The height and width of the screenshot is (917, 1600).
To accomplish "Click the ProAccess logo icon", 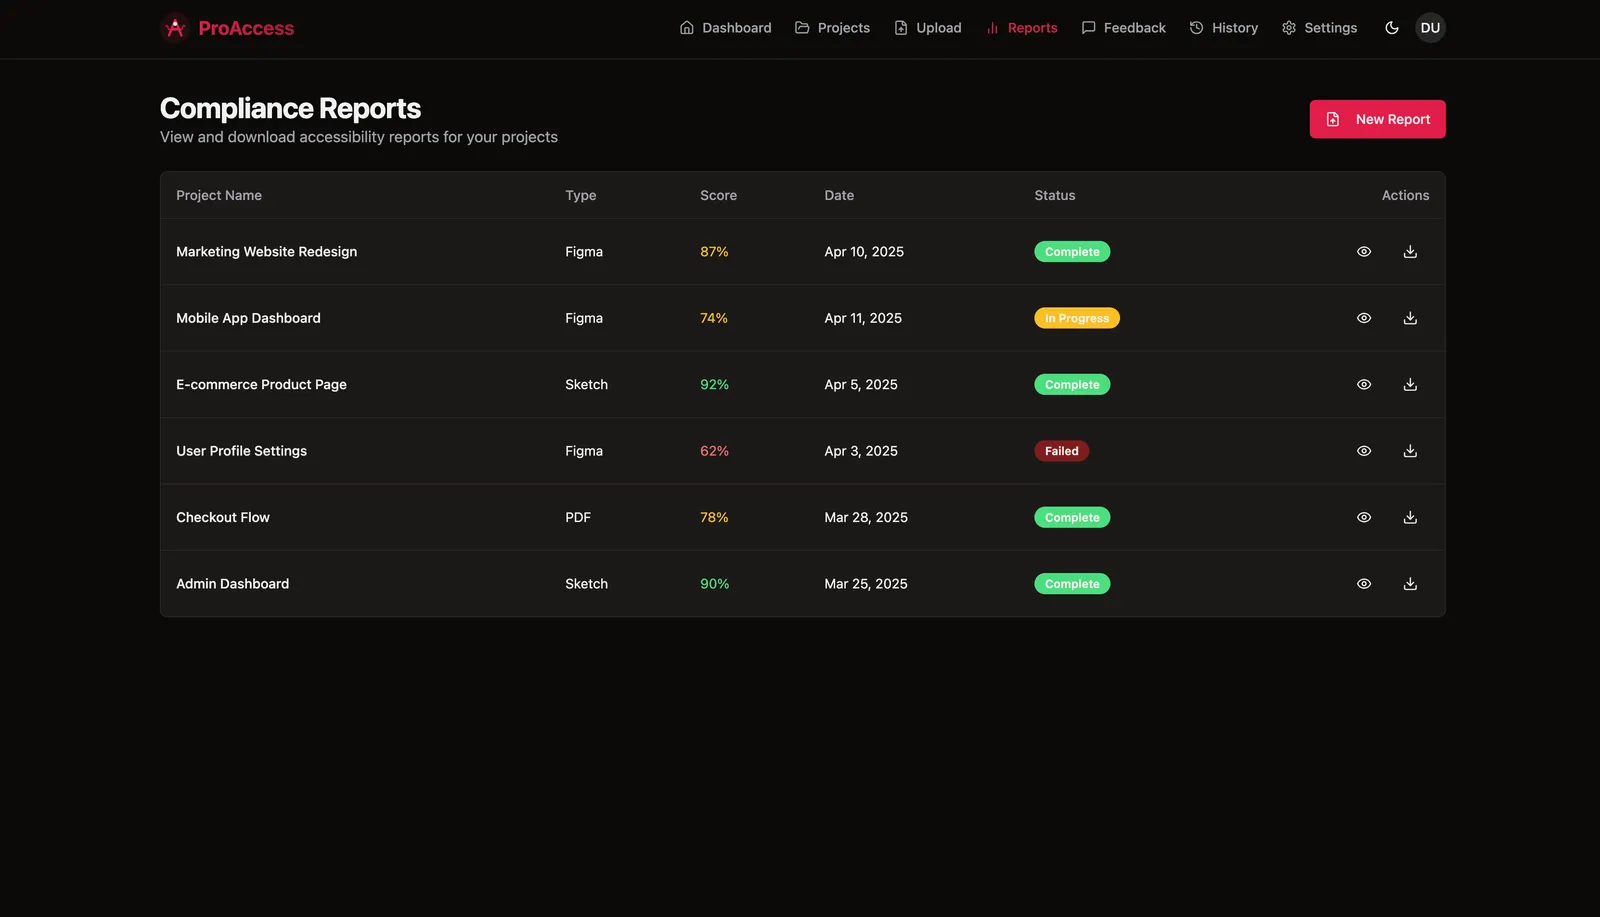I will (175, 28).
